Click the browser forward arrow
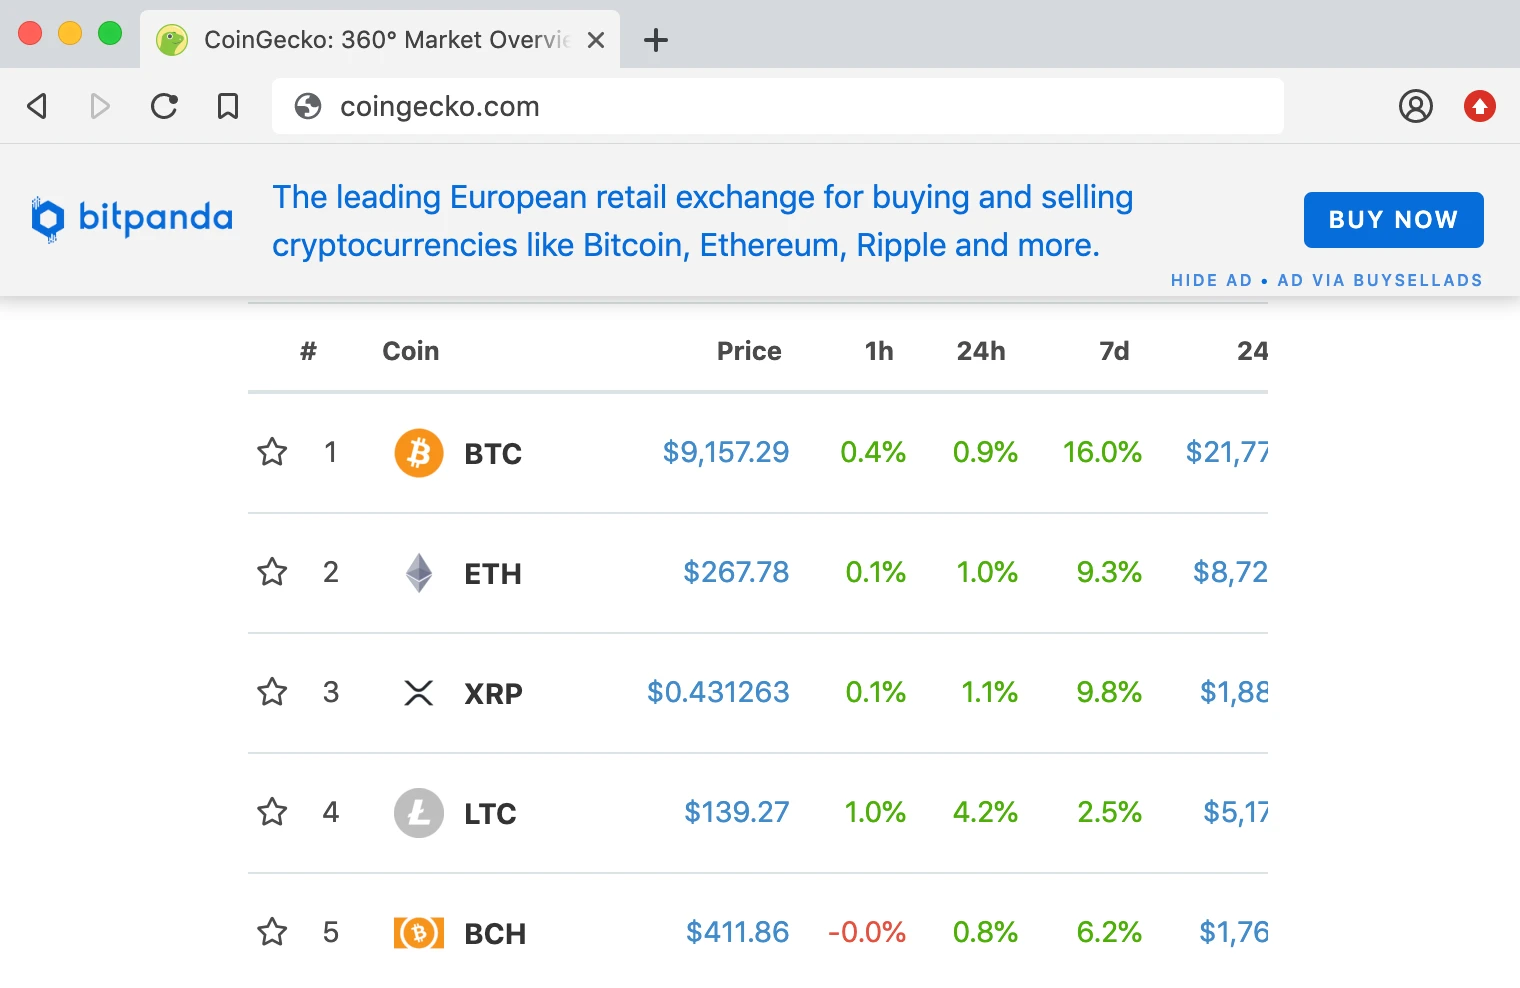Screen dimensions: 1520x988 (x=100, y=106)
